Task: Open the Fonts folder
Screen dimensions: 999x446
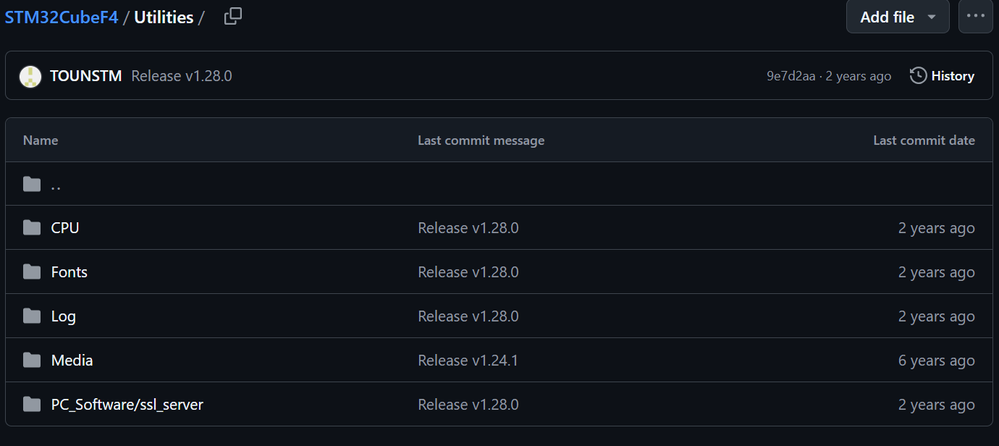Action: click(x=69, y=272)
